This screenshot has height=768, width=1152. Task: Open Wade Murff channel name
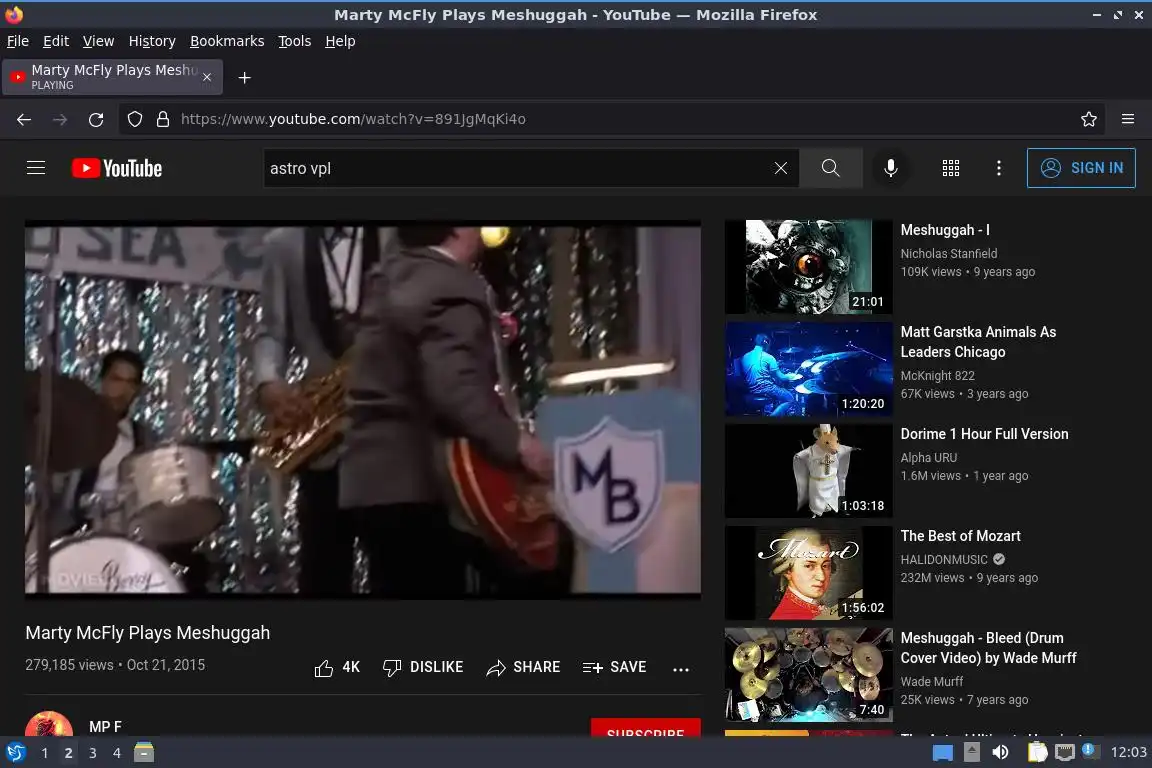pos(932,682)
